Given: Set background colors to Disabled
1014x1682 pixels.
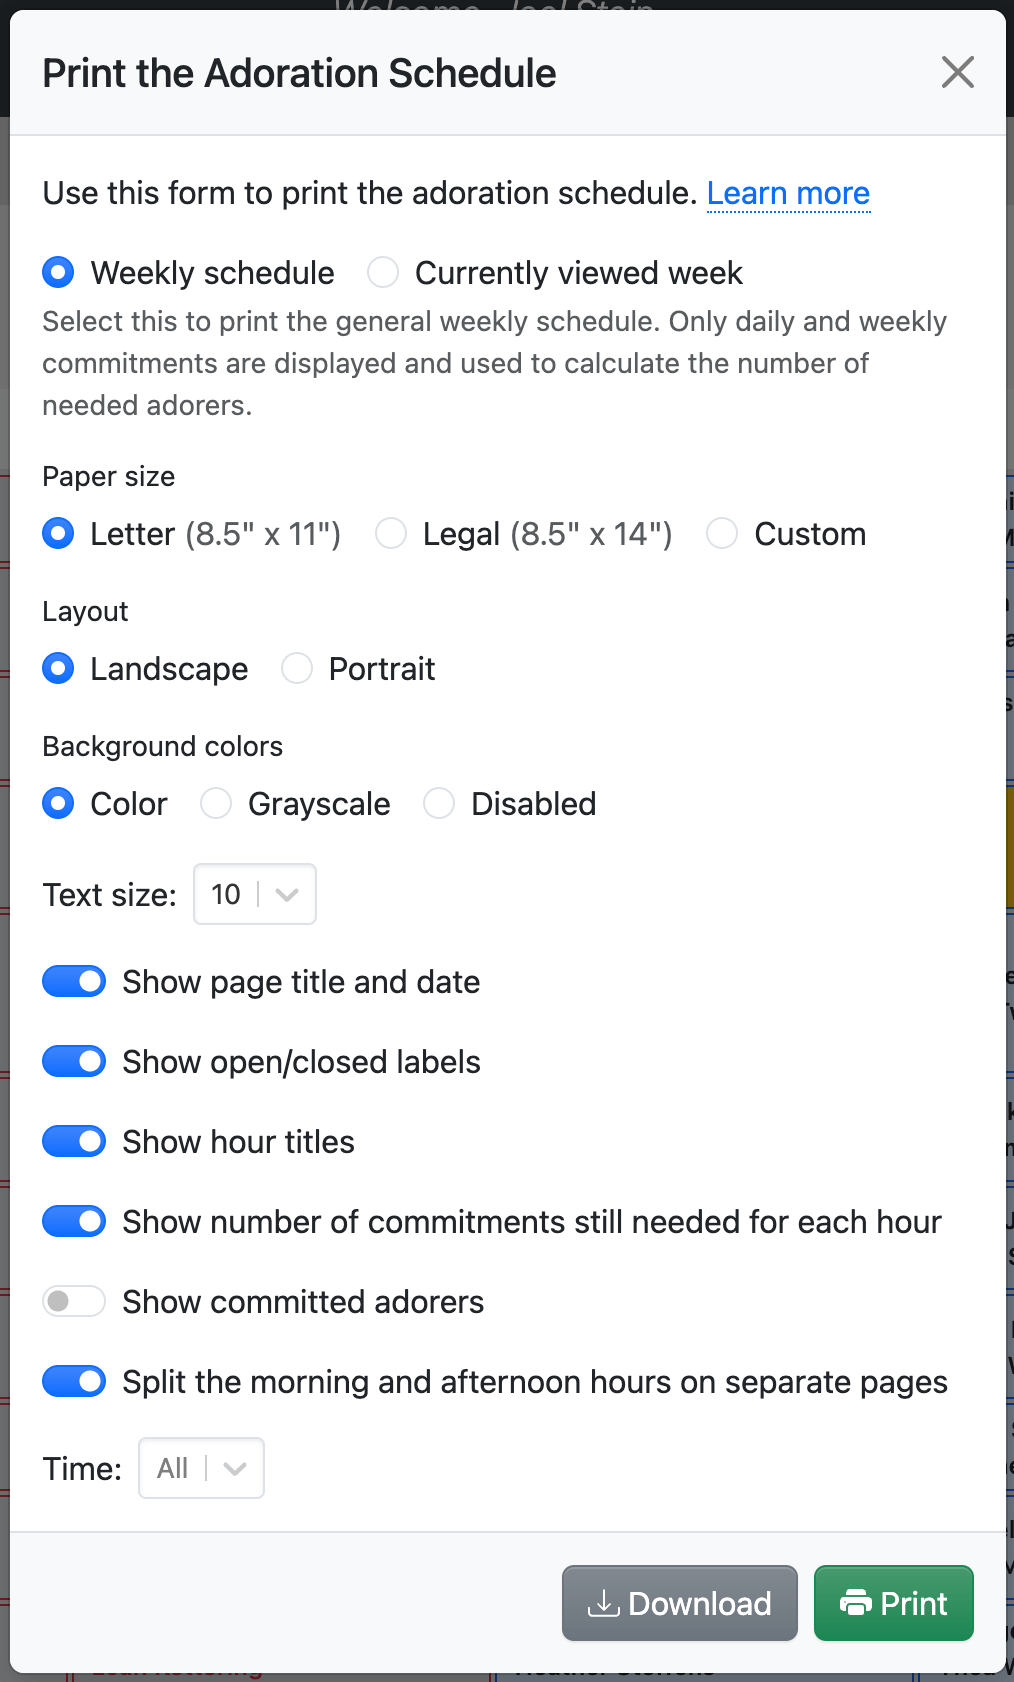Looking at the screenshot, I should pos(439,803).
